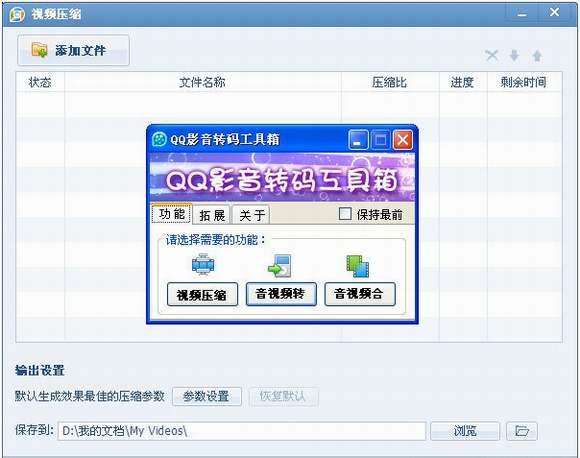580x458 pixels.
Task: Click the QQ影音转码工具箱 title bar icon
Action: click(159, 139)
